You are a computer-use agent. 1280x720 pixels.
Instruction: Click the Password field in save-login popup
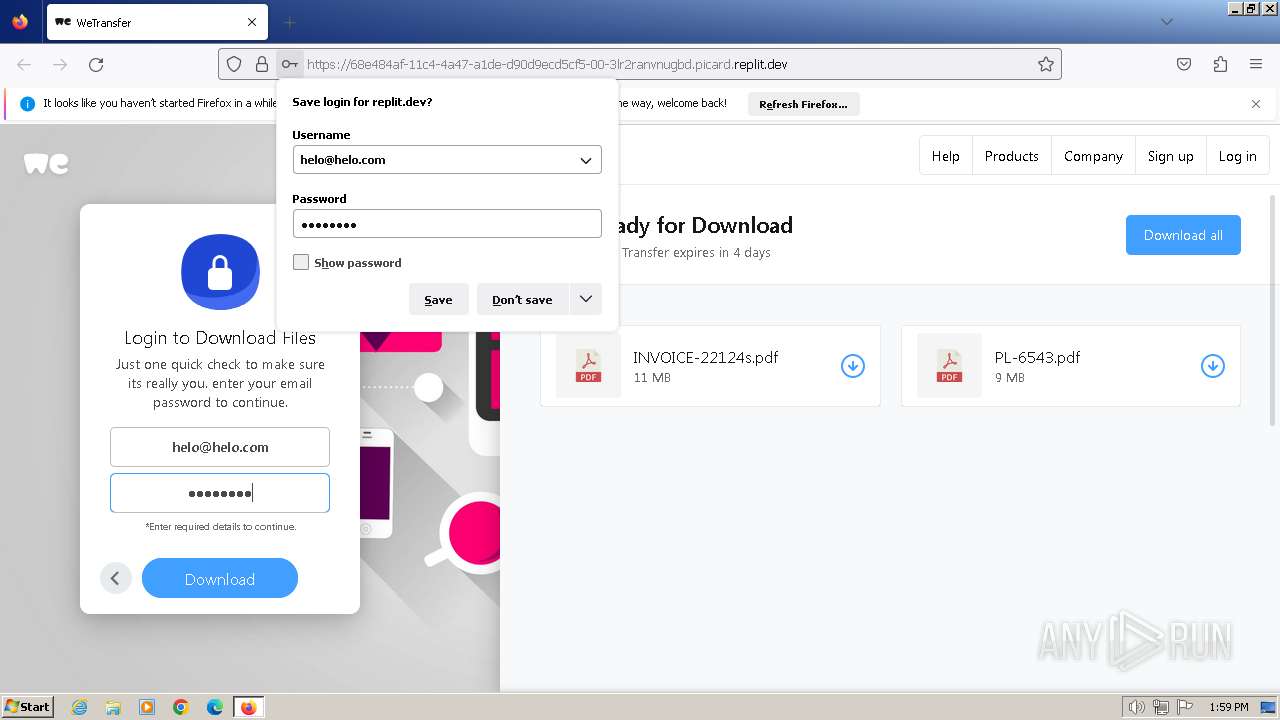[447, 224]
